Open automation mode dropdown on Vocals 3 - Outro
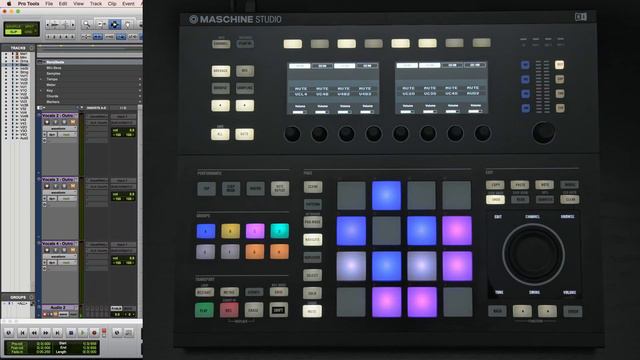 pos(67,198)
